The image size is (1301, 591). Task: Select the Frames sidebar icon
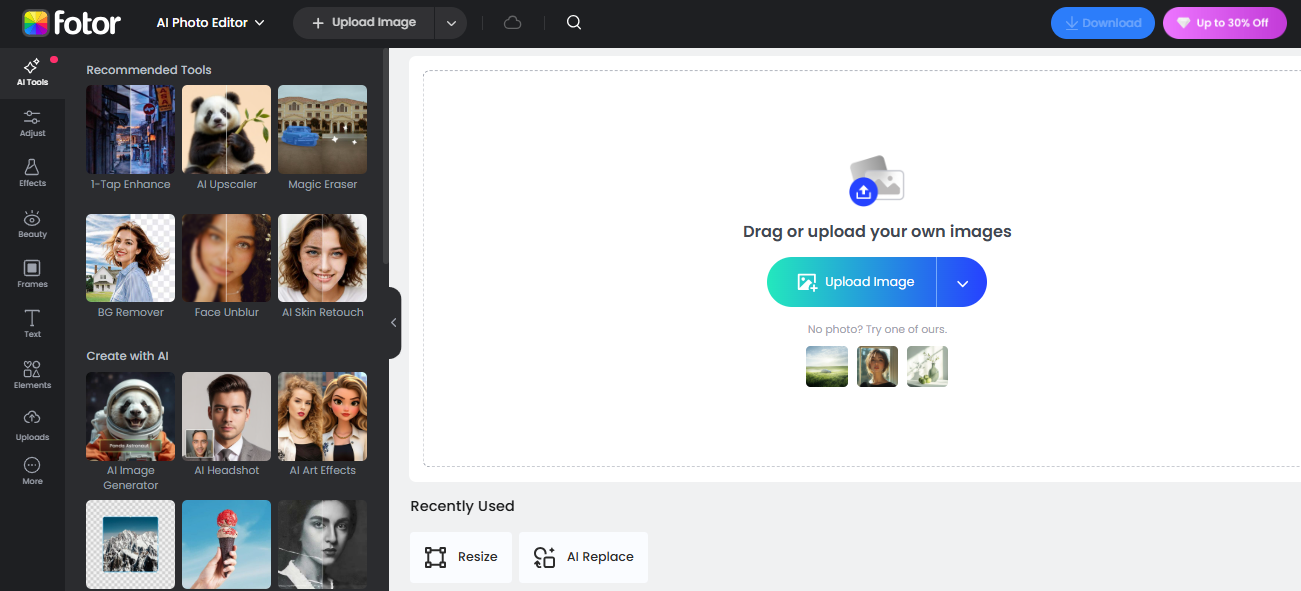[31, 271]
